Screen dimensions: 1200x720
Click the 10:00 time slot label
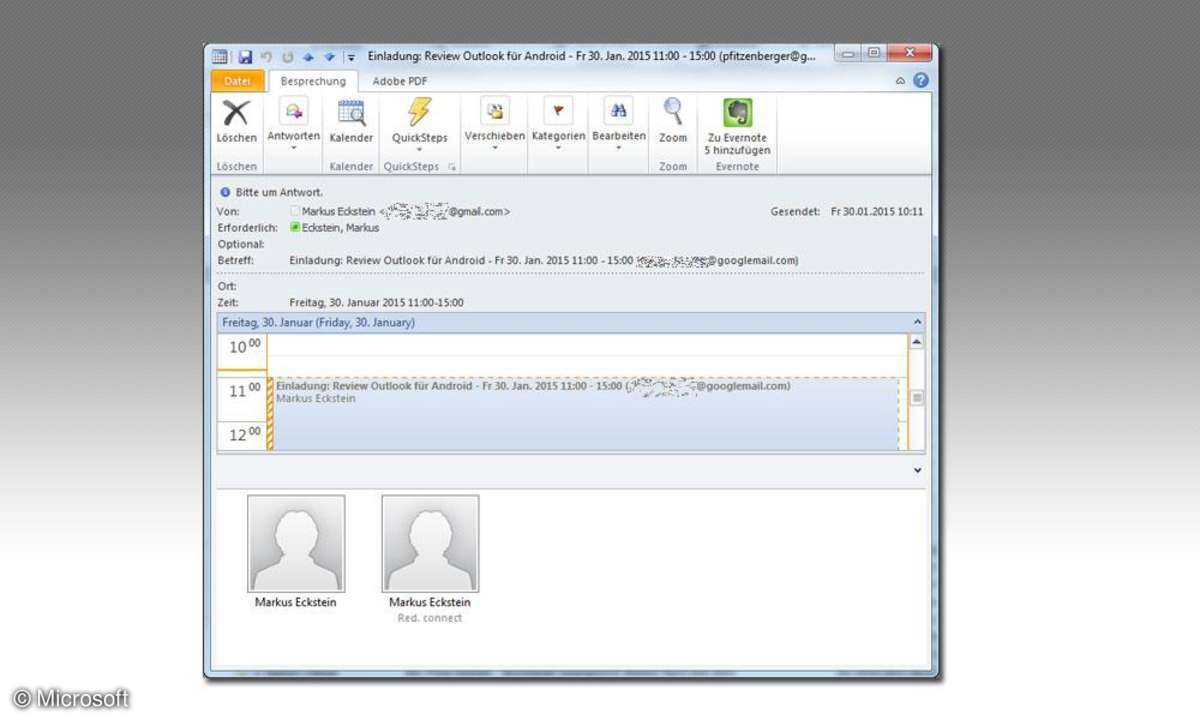(243, 346)
